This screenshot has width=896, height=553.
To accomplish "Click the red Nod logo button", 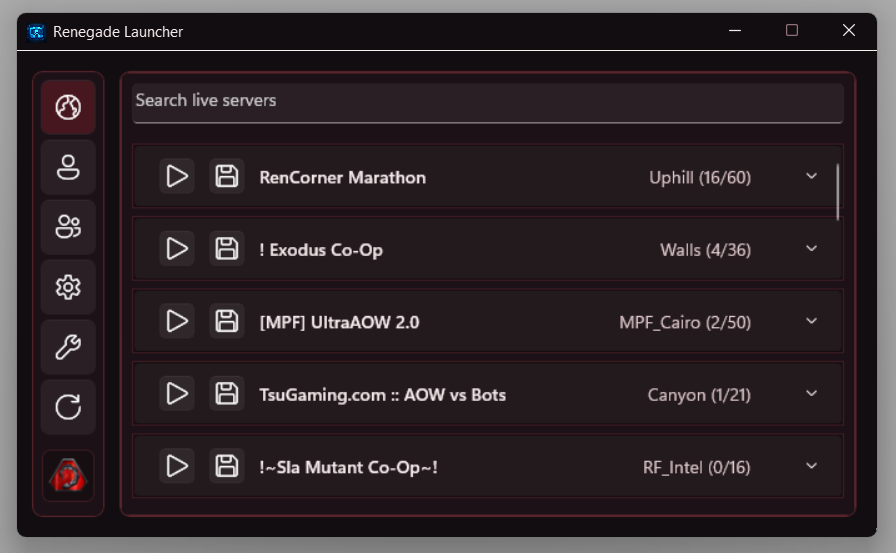I will (x=68, y=475).
